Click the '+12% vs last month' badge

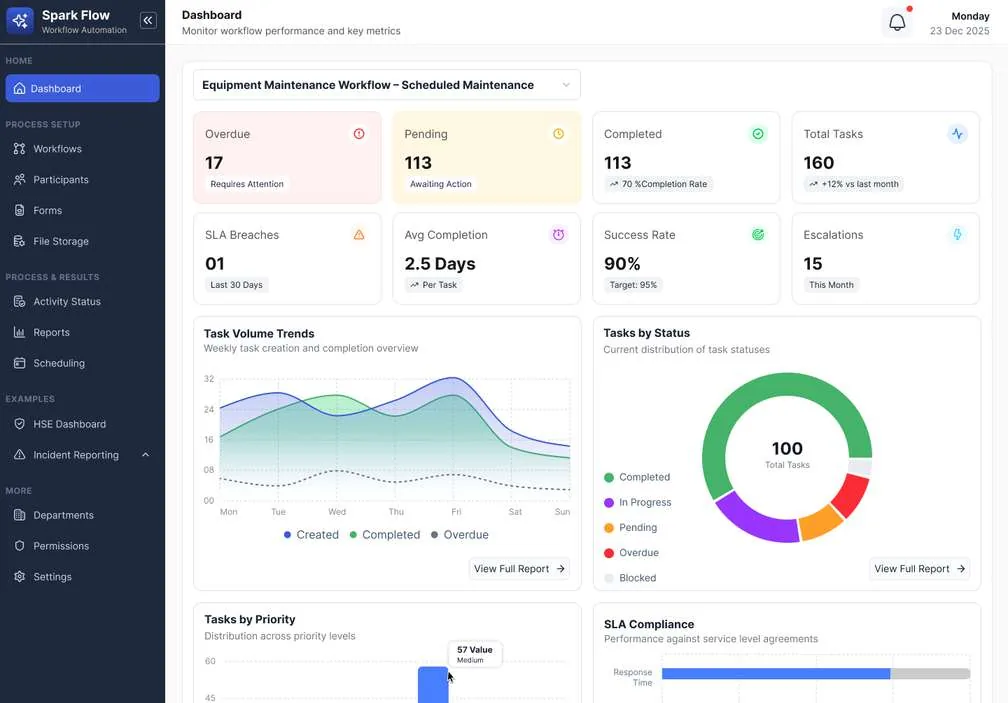(x=853, y=184)
